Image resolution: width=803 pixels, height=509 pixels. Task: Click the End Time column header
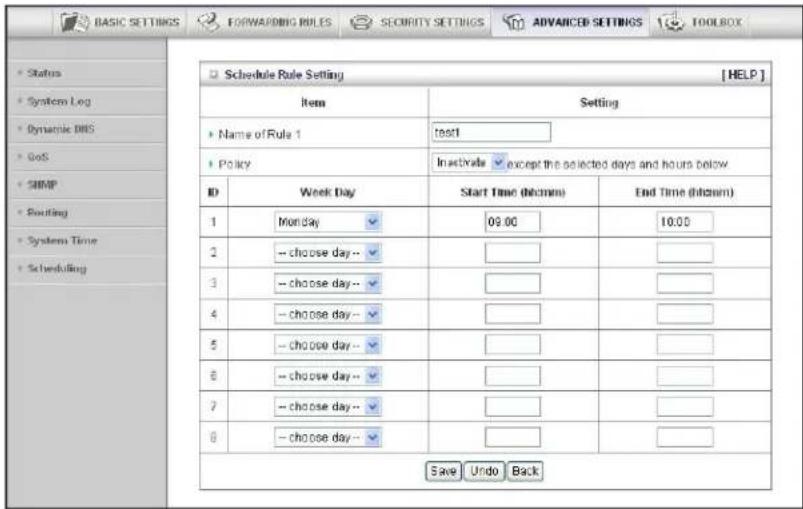click(x=685, y=193)
